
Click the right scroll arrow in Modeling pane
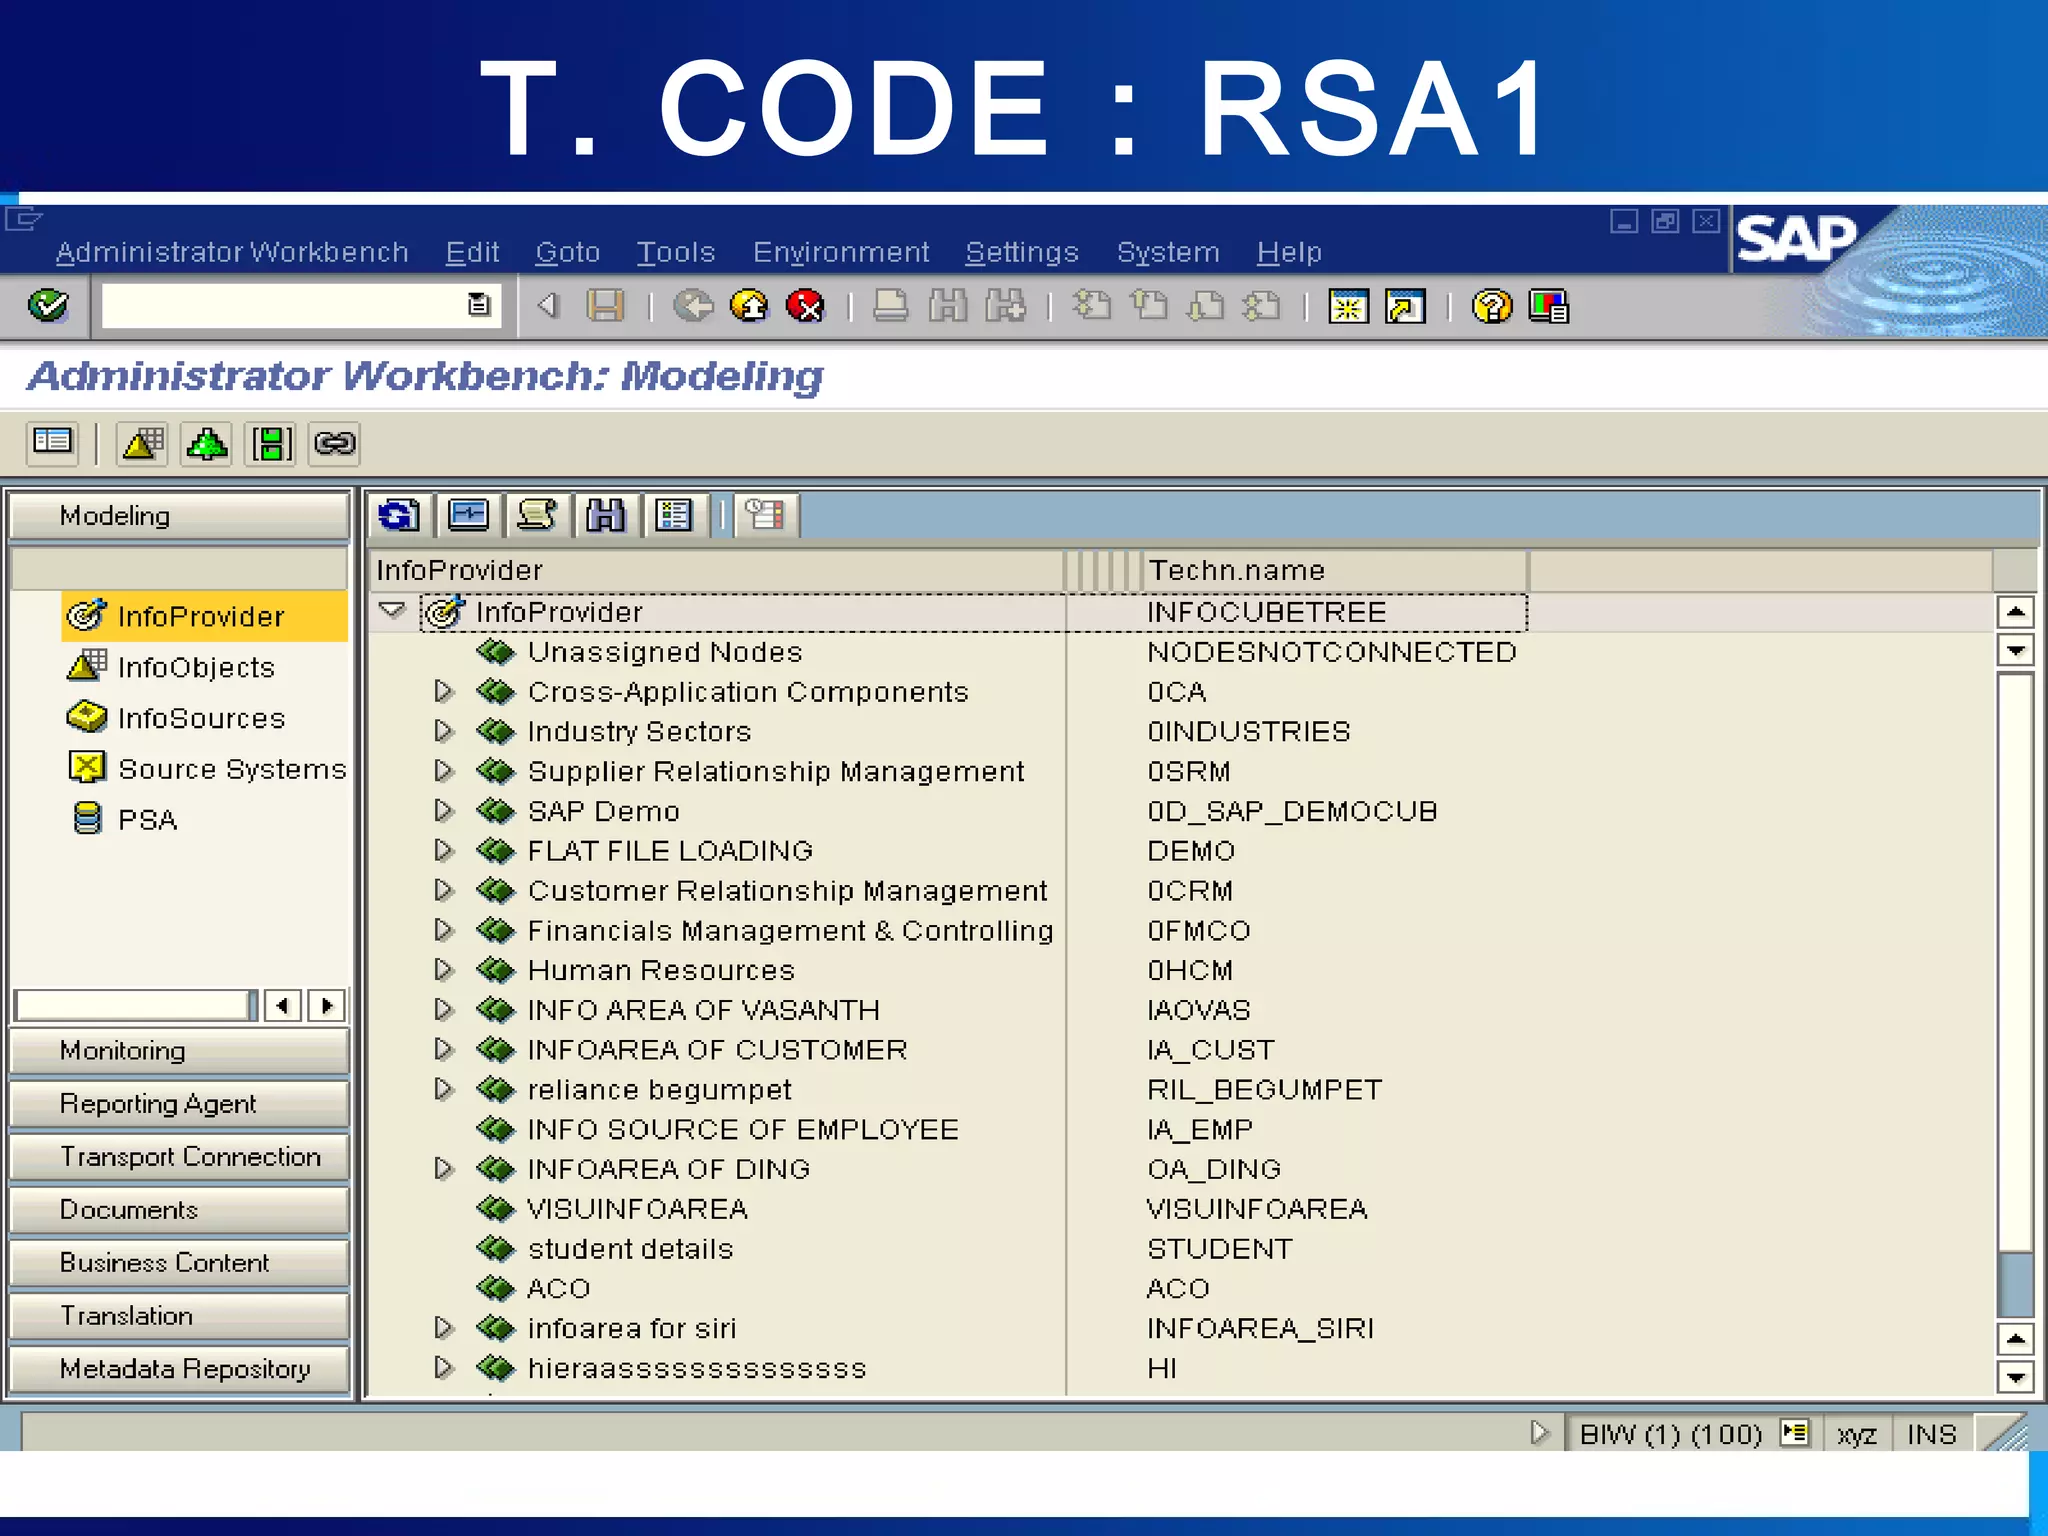pyautogui.click(x=327, y=1005)
